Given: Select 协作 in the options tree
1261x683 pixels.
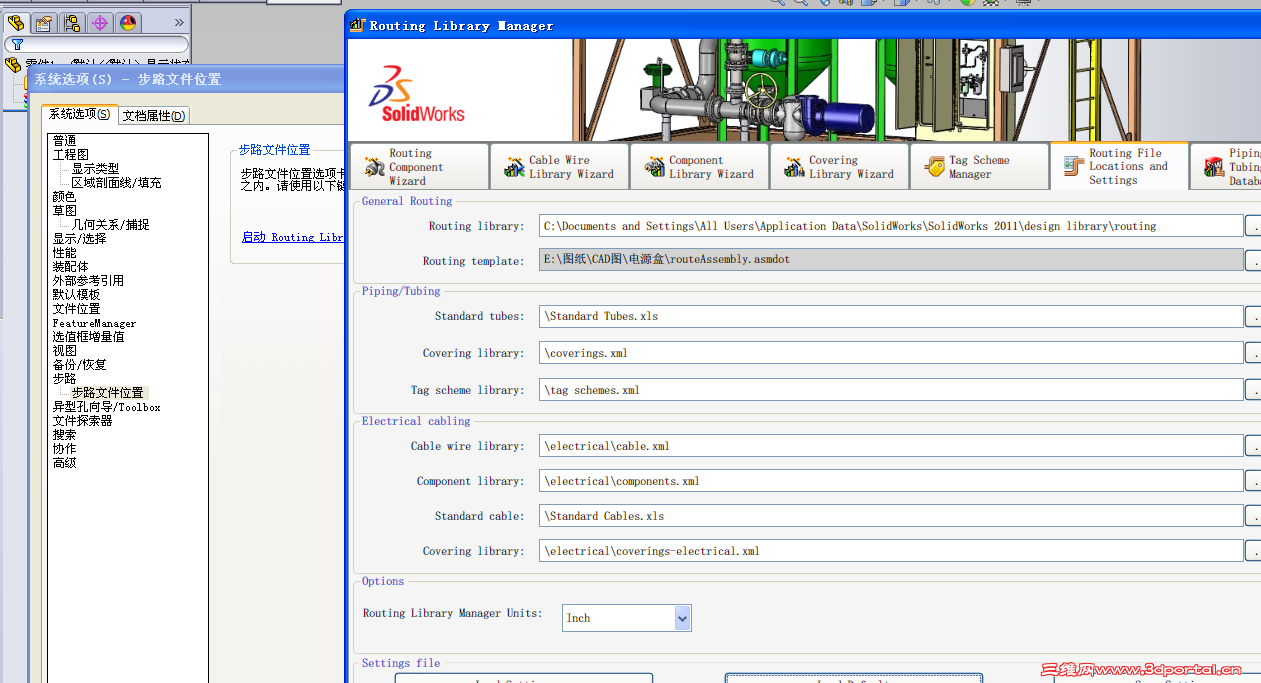Looking at the screenshot, I should (64, 449).
